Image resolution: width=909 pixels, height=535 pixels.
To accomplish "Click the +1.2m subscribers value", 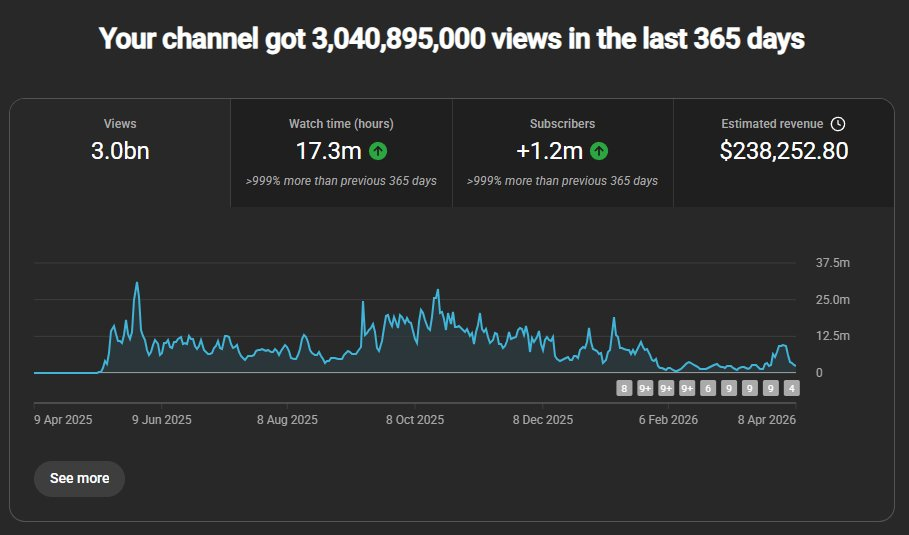I will [549, 151].
